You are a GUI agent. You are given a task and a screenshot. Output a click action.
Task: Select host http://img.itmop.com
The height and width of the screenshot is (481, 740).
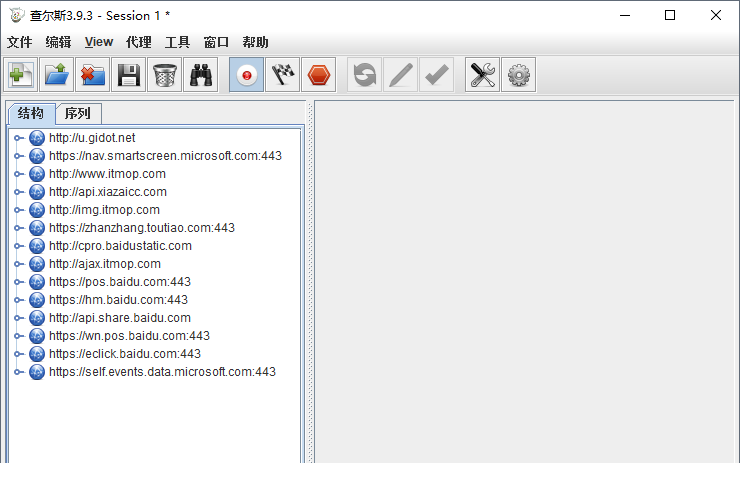click(104, 210)
